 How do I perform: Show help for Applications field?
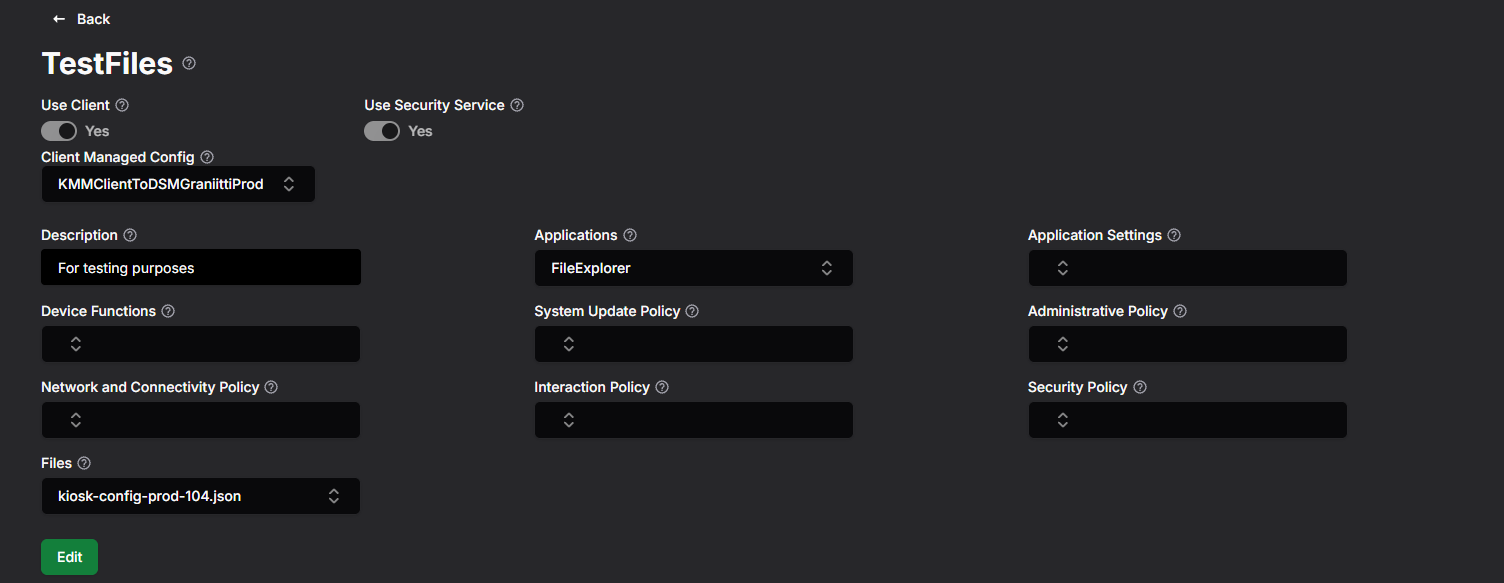[x=630, y=235]
